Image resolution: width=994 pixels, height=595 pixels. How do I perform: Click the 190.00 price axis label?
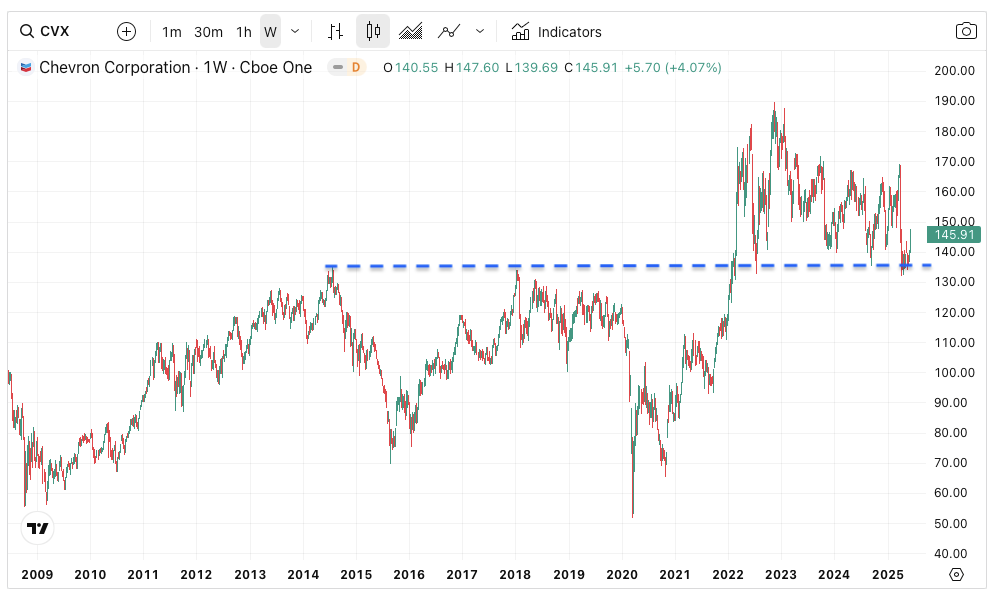[954, 101]
